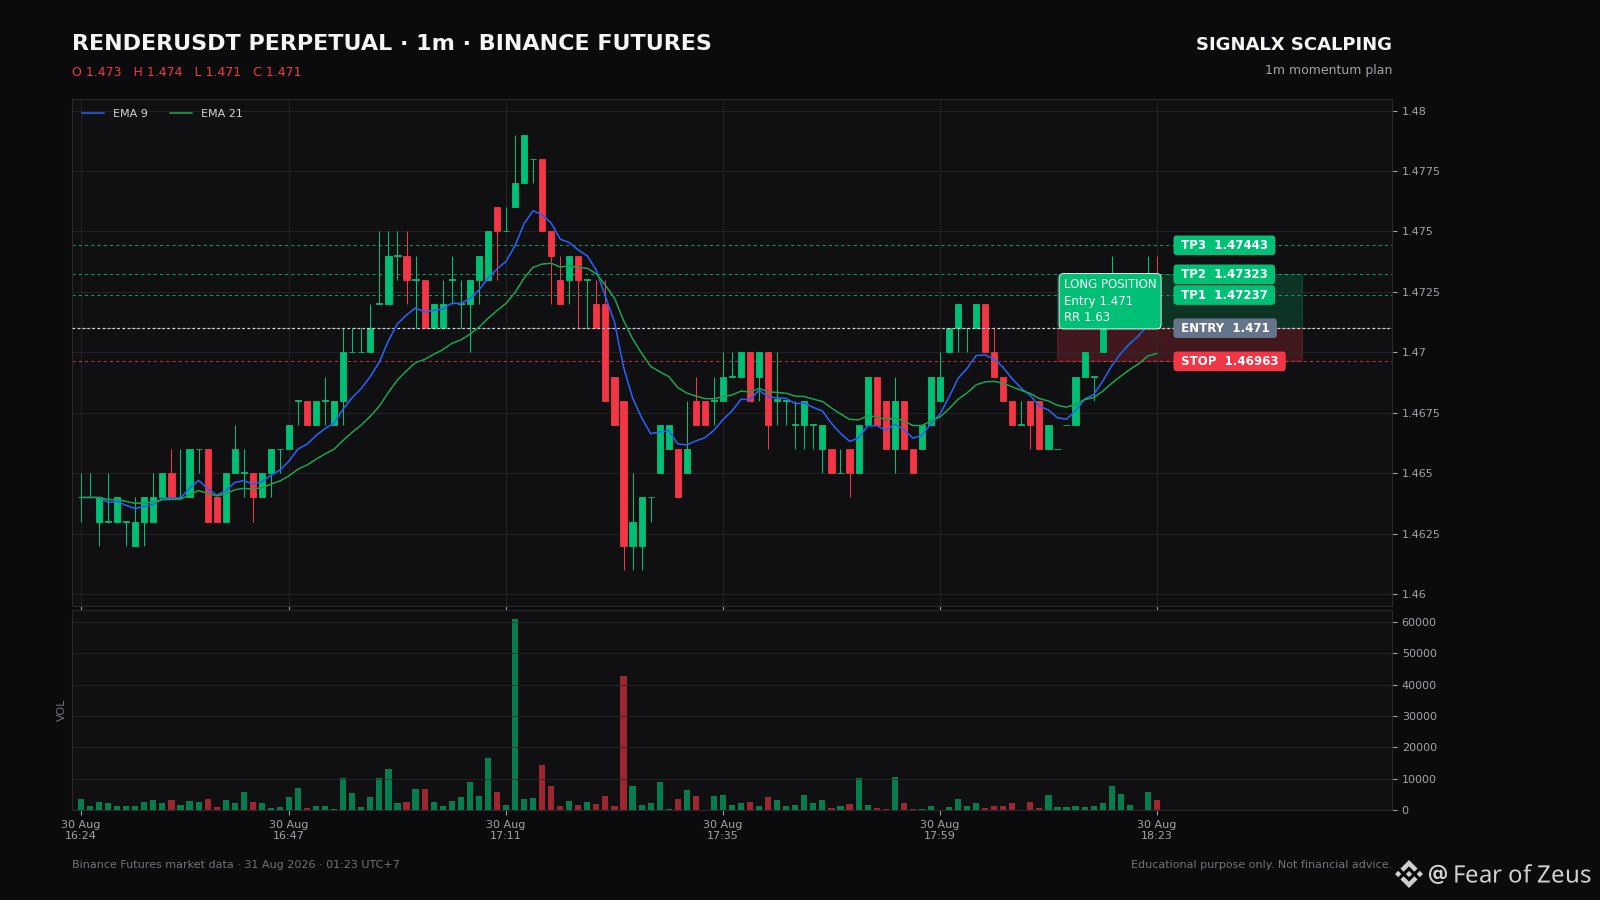The height and width of the screenshot is (900, 1600).
Task: Click the TP1 1.47237 price label
Action: (x=1224, y=295)
